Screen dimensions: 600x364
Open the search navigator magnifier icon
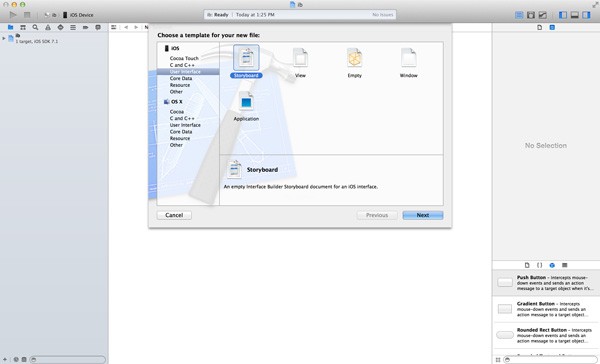point(35,28)
